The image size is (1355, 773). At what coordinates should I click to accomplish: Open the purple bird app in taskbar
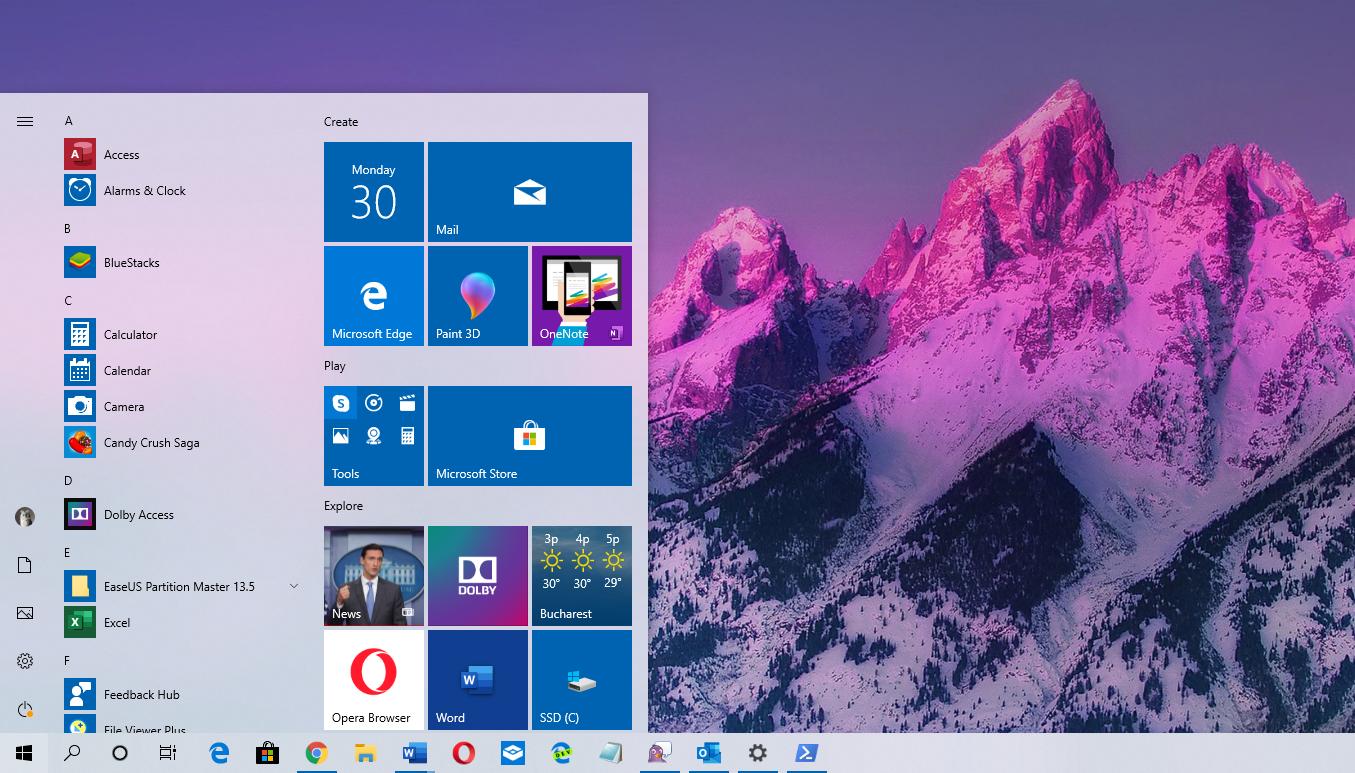coord(660,753)
